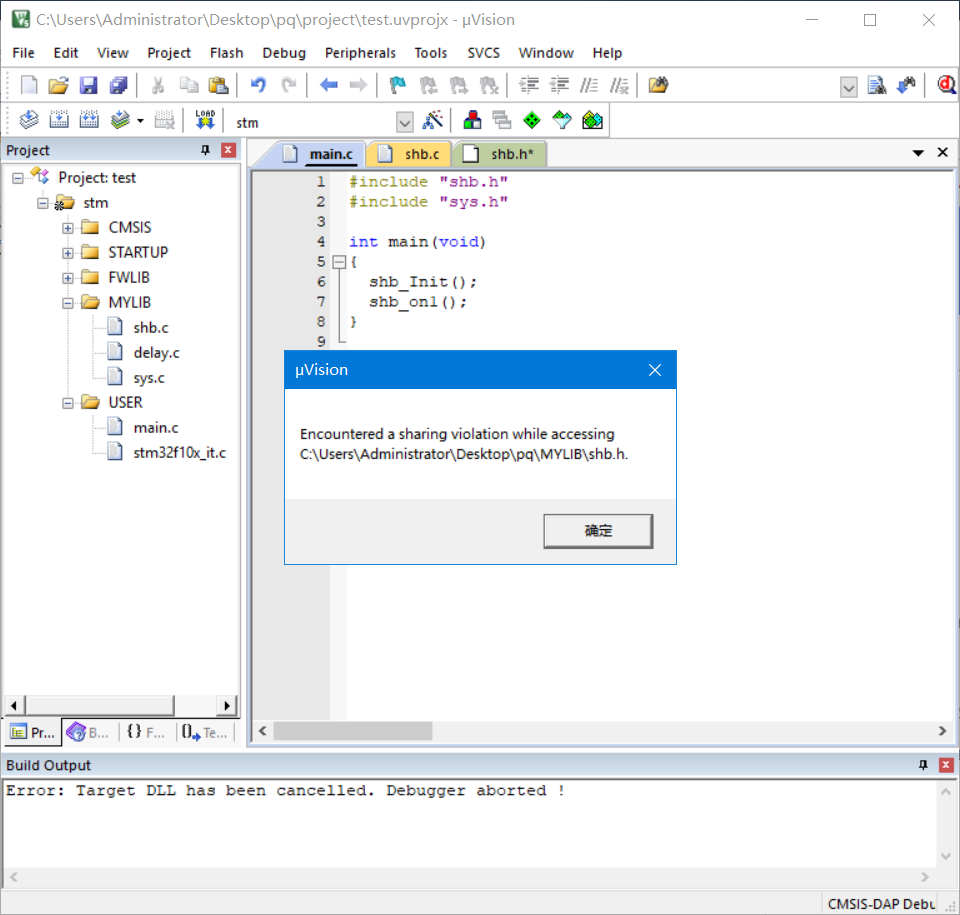
Task: Open the Peripherals menu
Action: click(360, 53)
